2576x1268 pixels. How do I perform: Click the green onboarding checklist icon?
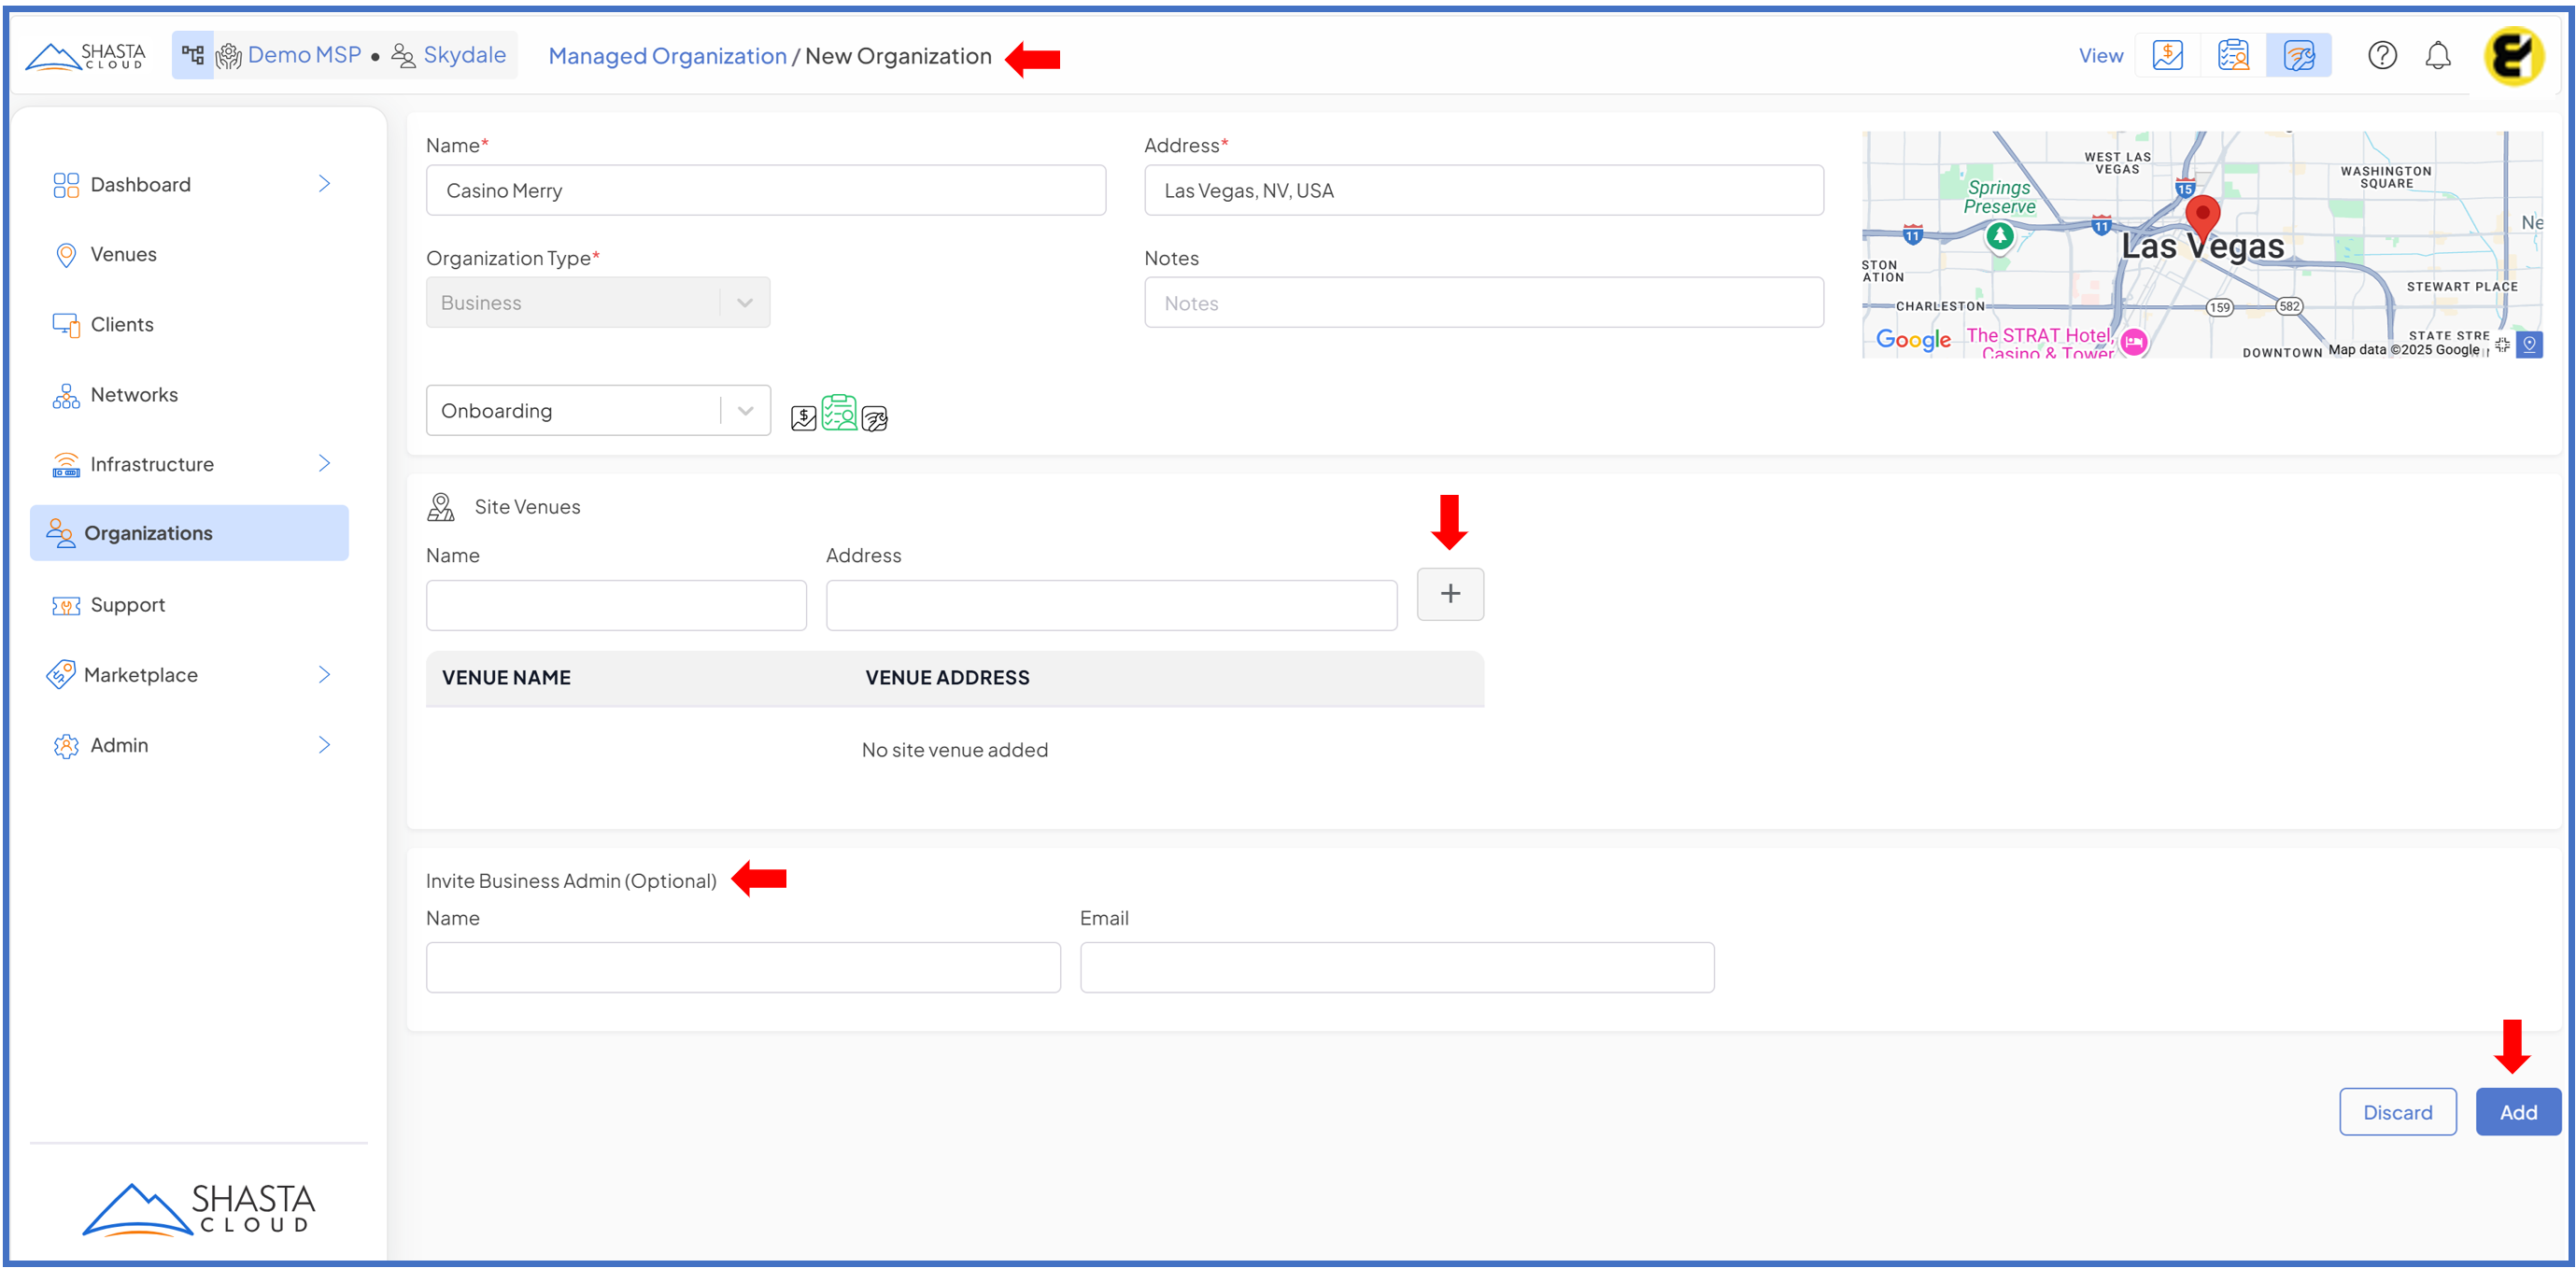[839, 413]
